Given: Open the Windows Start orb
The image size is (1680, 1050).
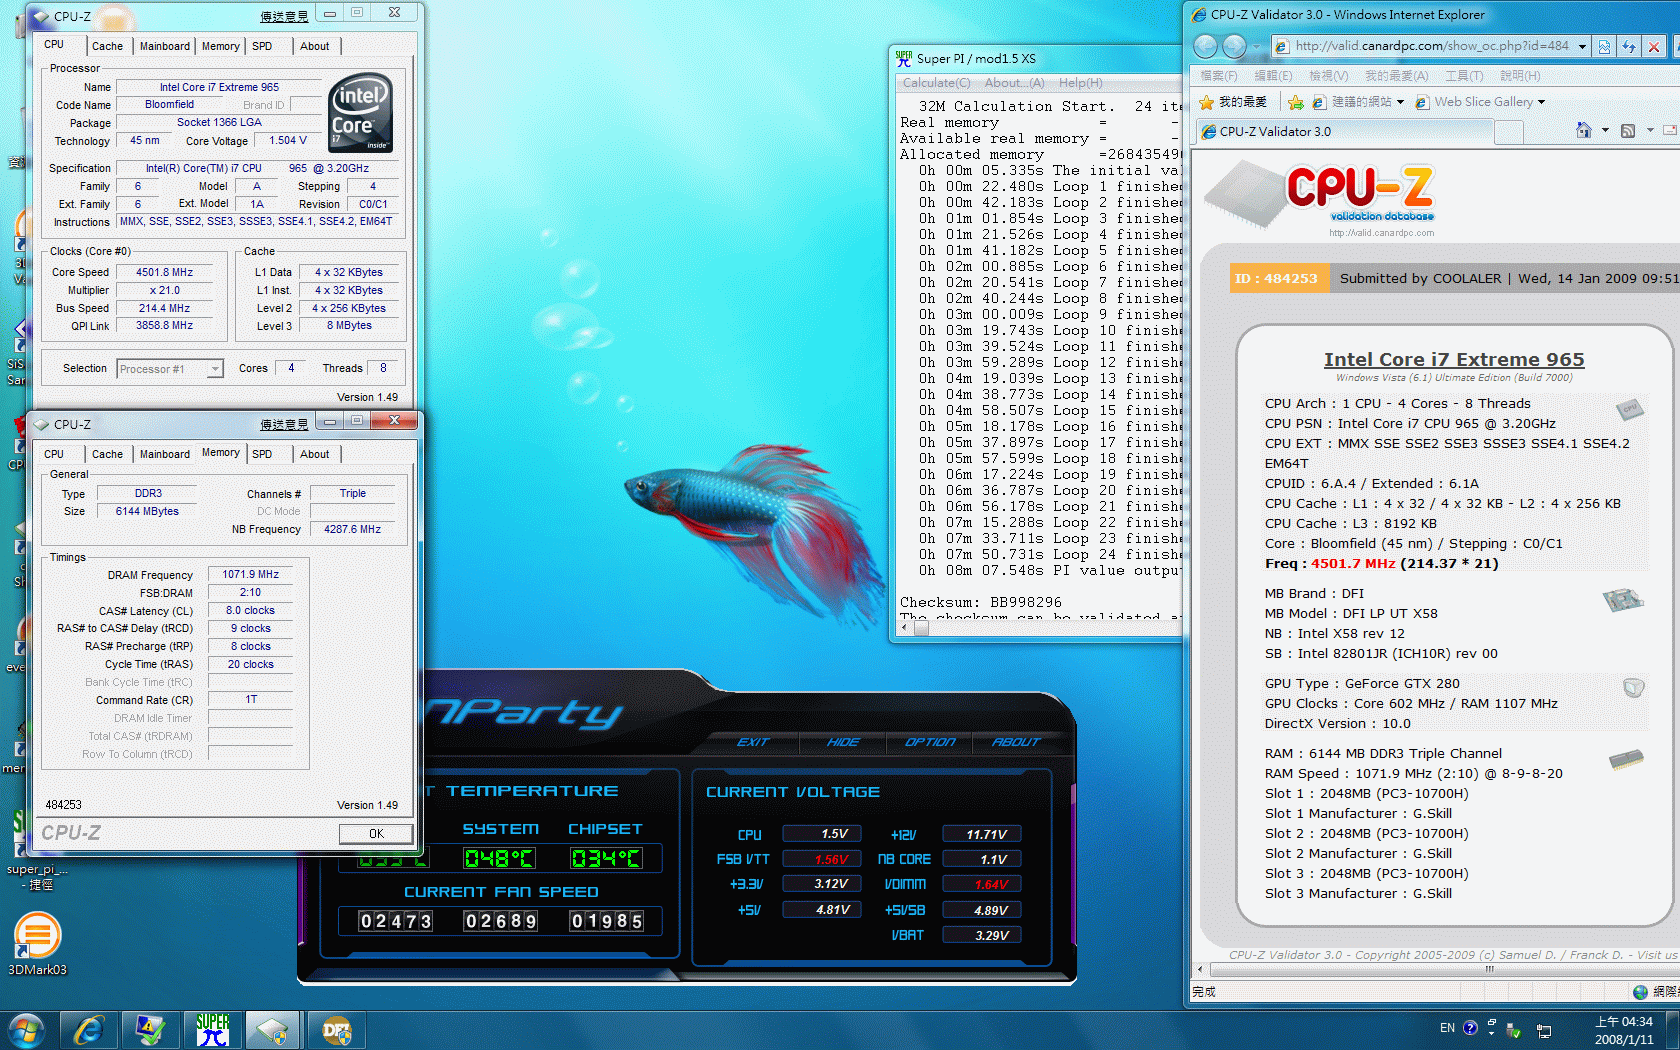Looking at the screenshot, I should [x=26, y=1030].
